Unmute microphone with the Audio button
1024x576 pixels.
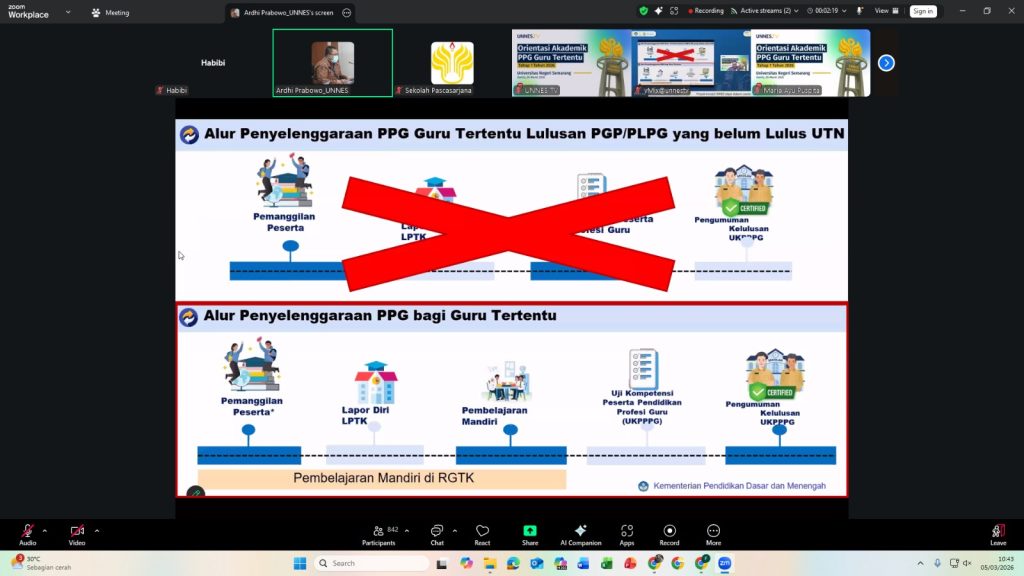[x=27, y=531]
